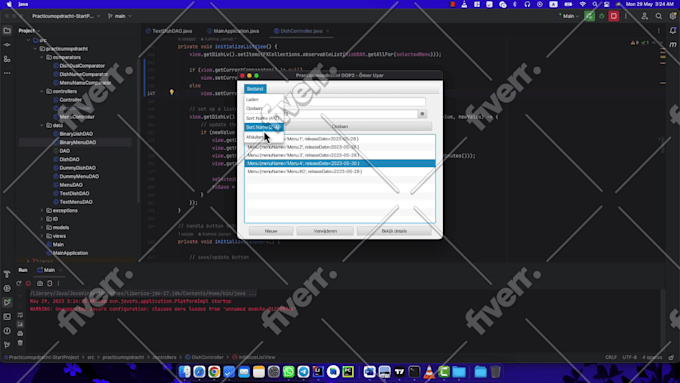Choose Afsluiten from the Bestand menu
The height and width of the screenshot is (383, 680).
(264, 137)
